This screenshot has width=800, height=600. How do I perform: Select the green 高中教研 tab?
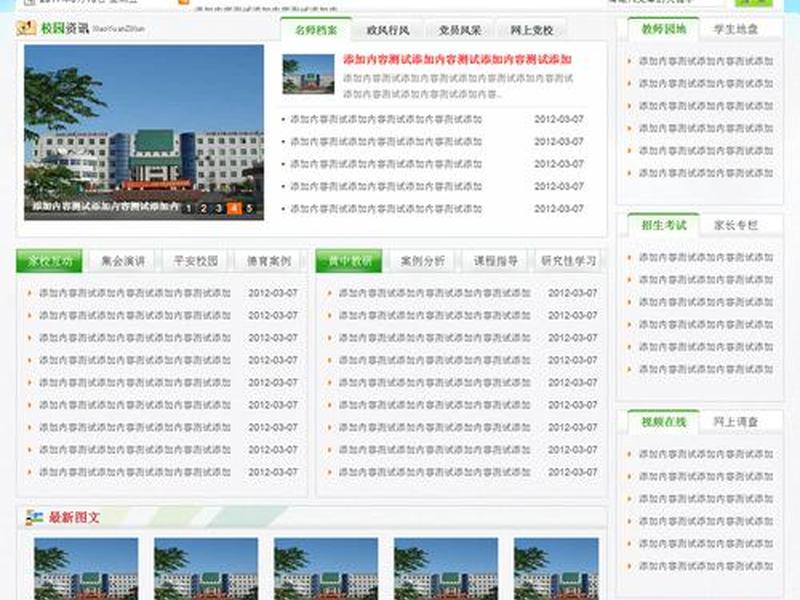pos(349,261)
